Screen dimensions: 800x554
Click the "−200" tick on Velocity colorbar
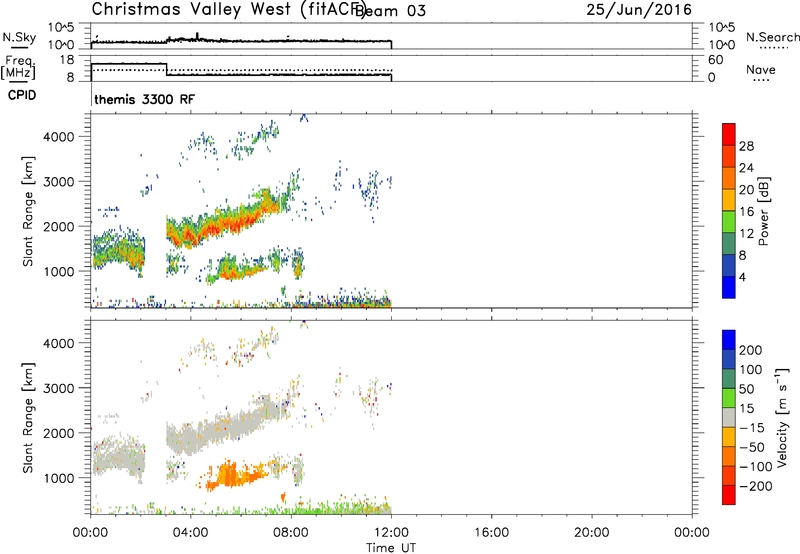pos(755,486)
